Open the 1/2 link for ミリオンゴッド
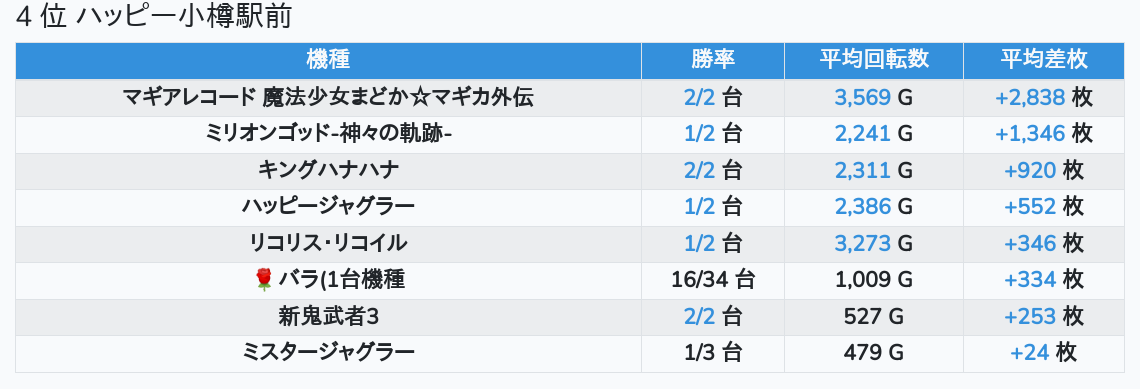Screen dimensions: 1140x389 tap(699, 134)
